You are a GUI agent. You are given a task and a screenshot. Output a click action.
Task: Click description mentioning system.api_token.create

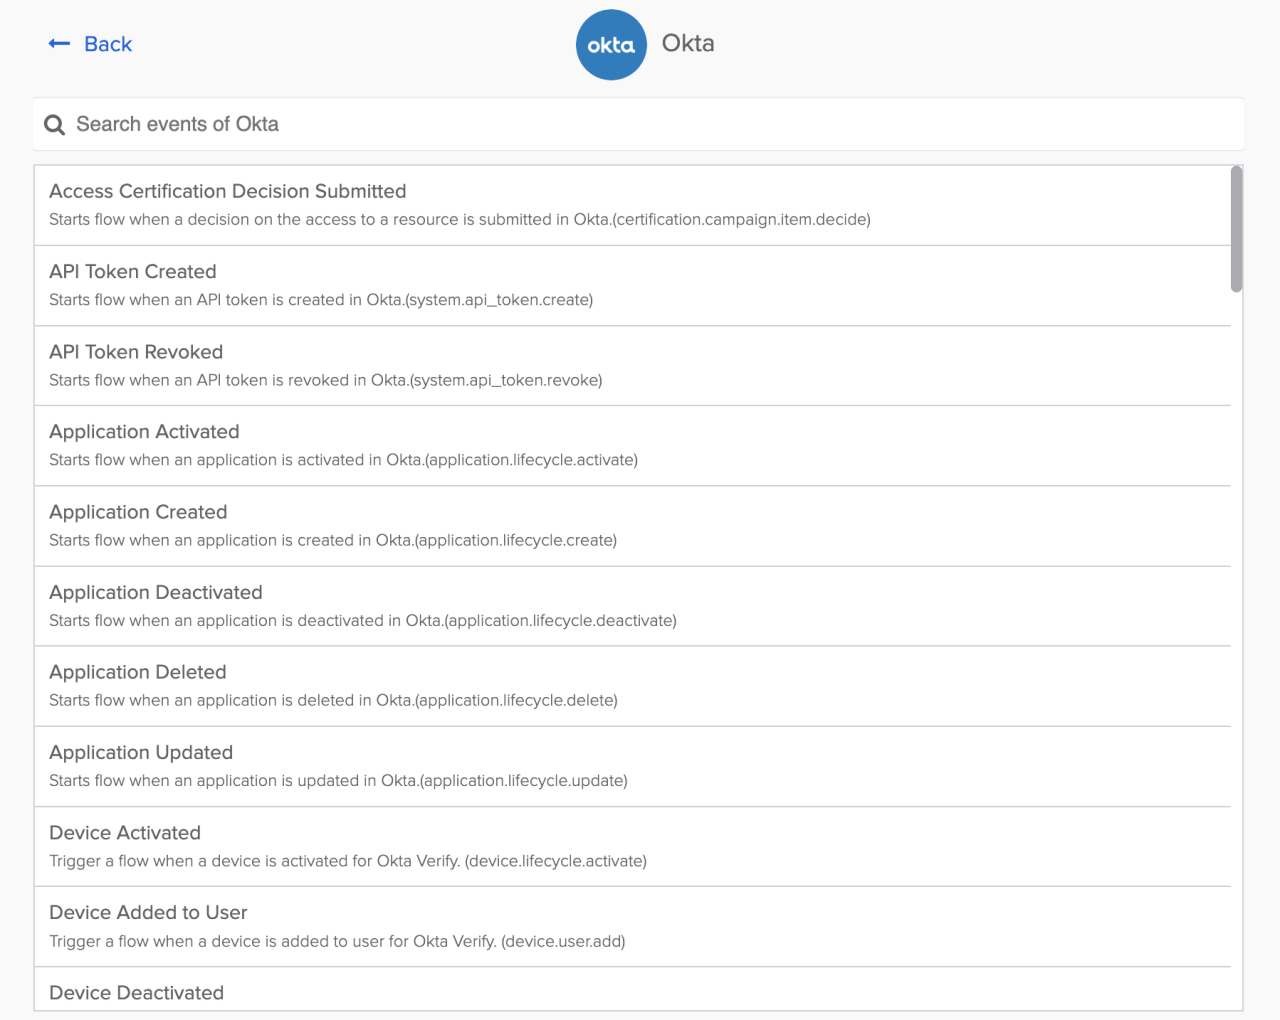coord(321,300)
